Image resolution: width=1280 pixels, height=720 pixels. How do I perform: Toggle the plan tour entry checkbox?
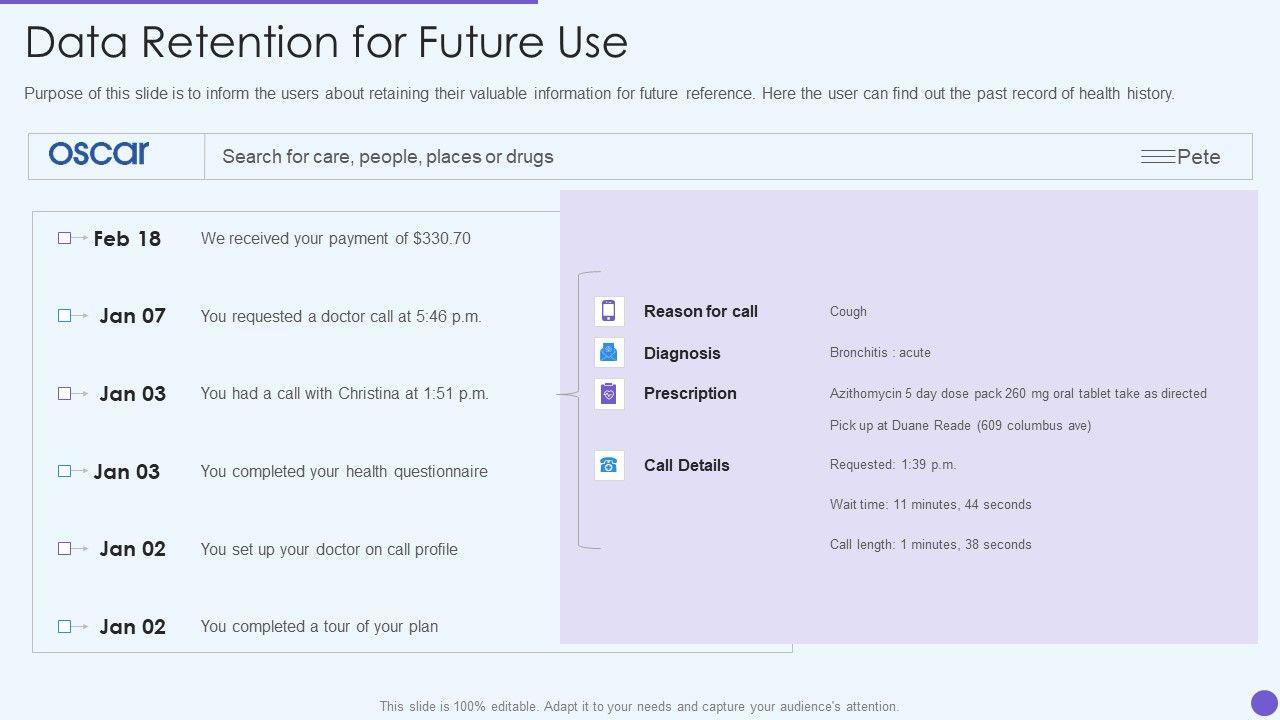[65, 626]
